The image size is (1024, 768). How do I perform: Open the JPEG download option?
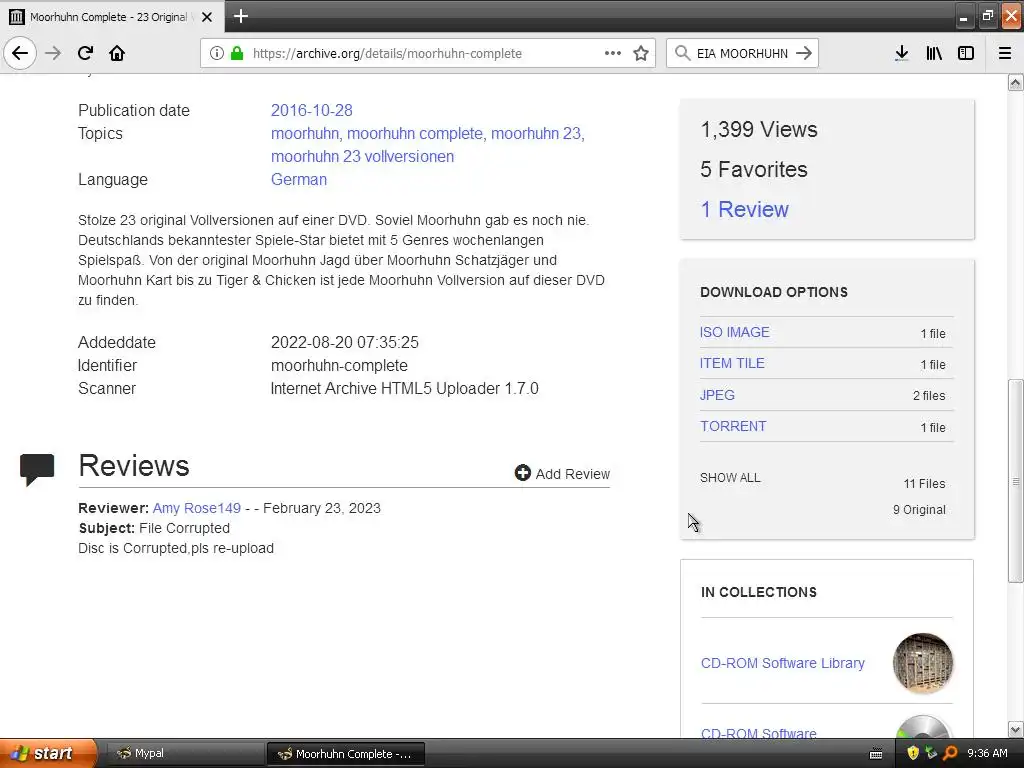click(x=717, y=395)
